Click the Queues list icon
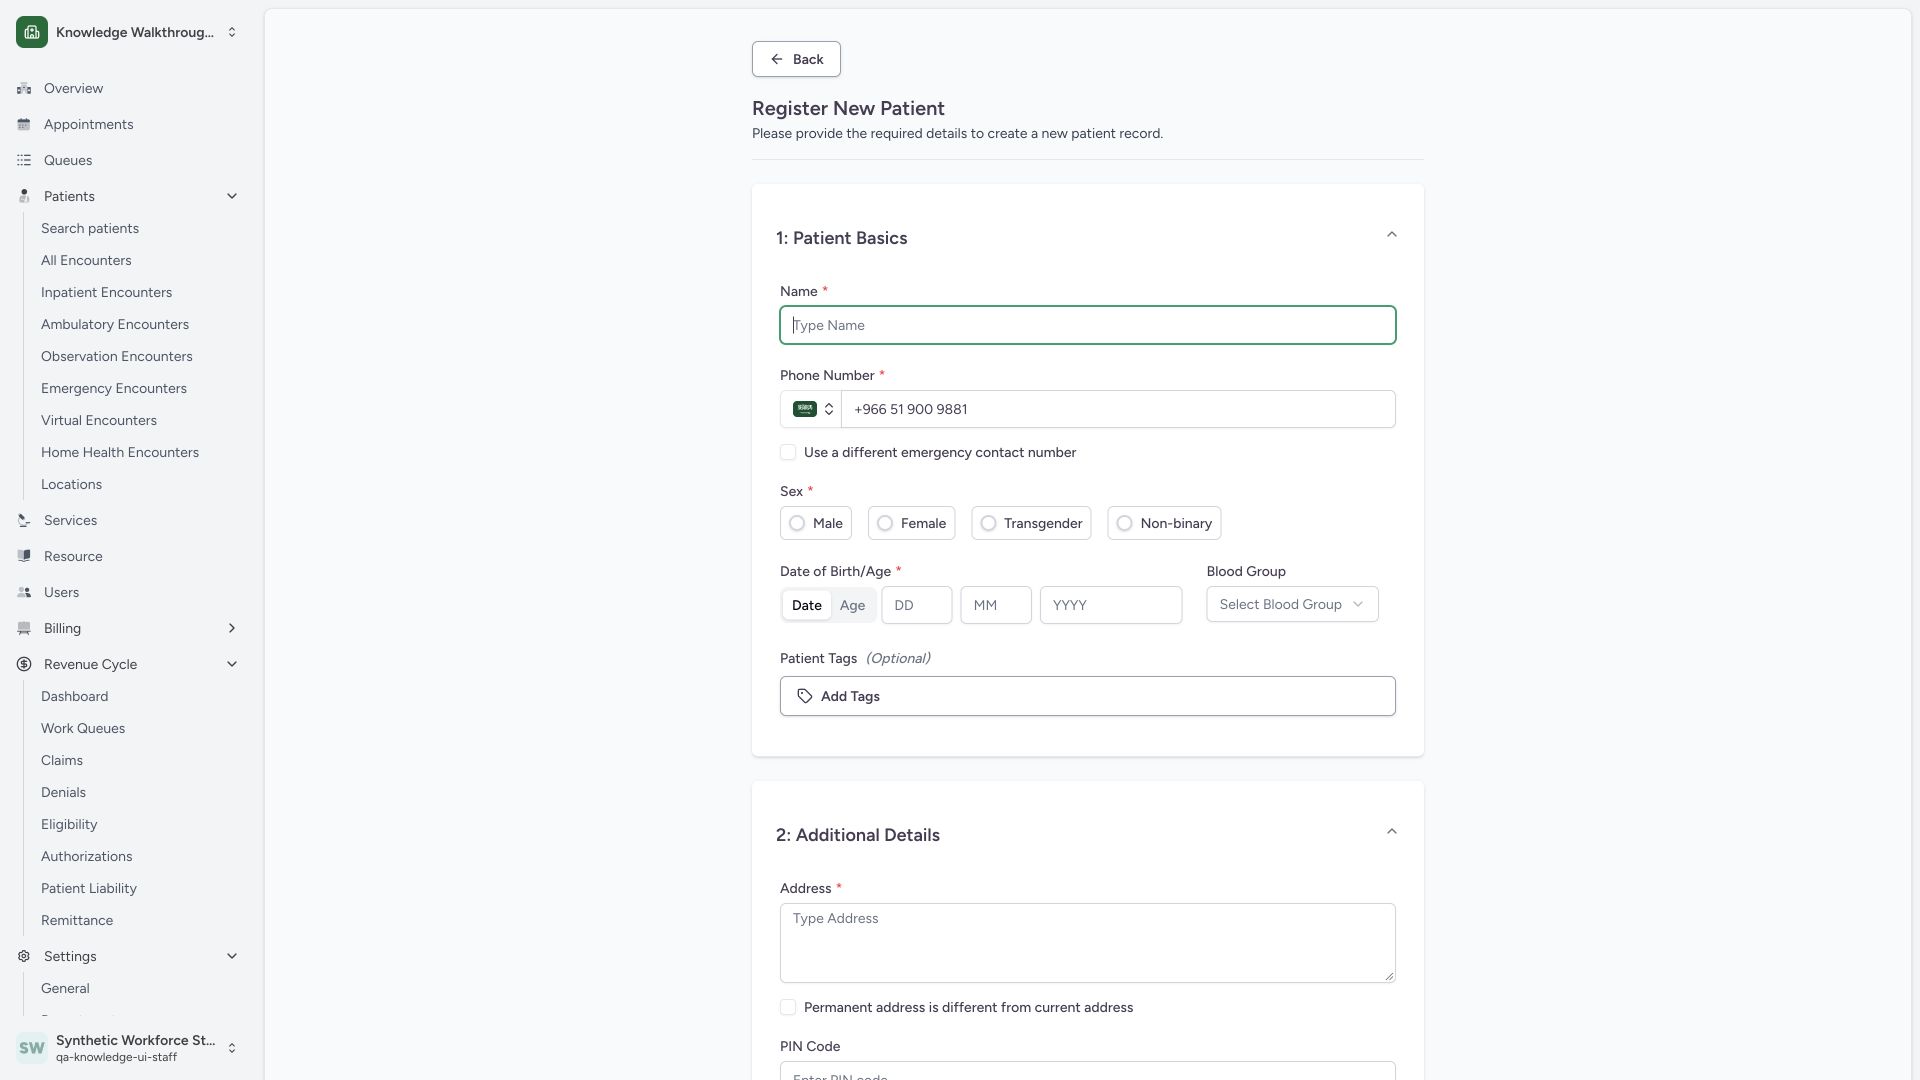 click(24, 160)
